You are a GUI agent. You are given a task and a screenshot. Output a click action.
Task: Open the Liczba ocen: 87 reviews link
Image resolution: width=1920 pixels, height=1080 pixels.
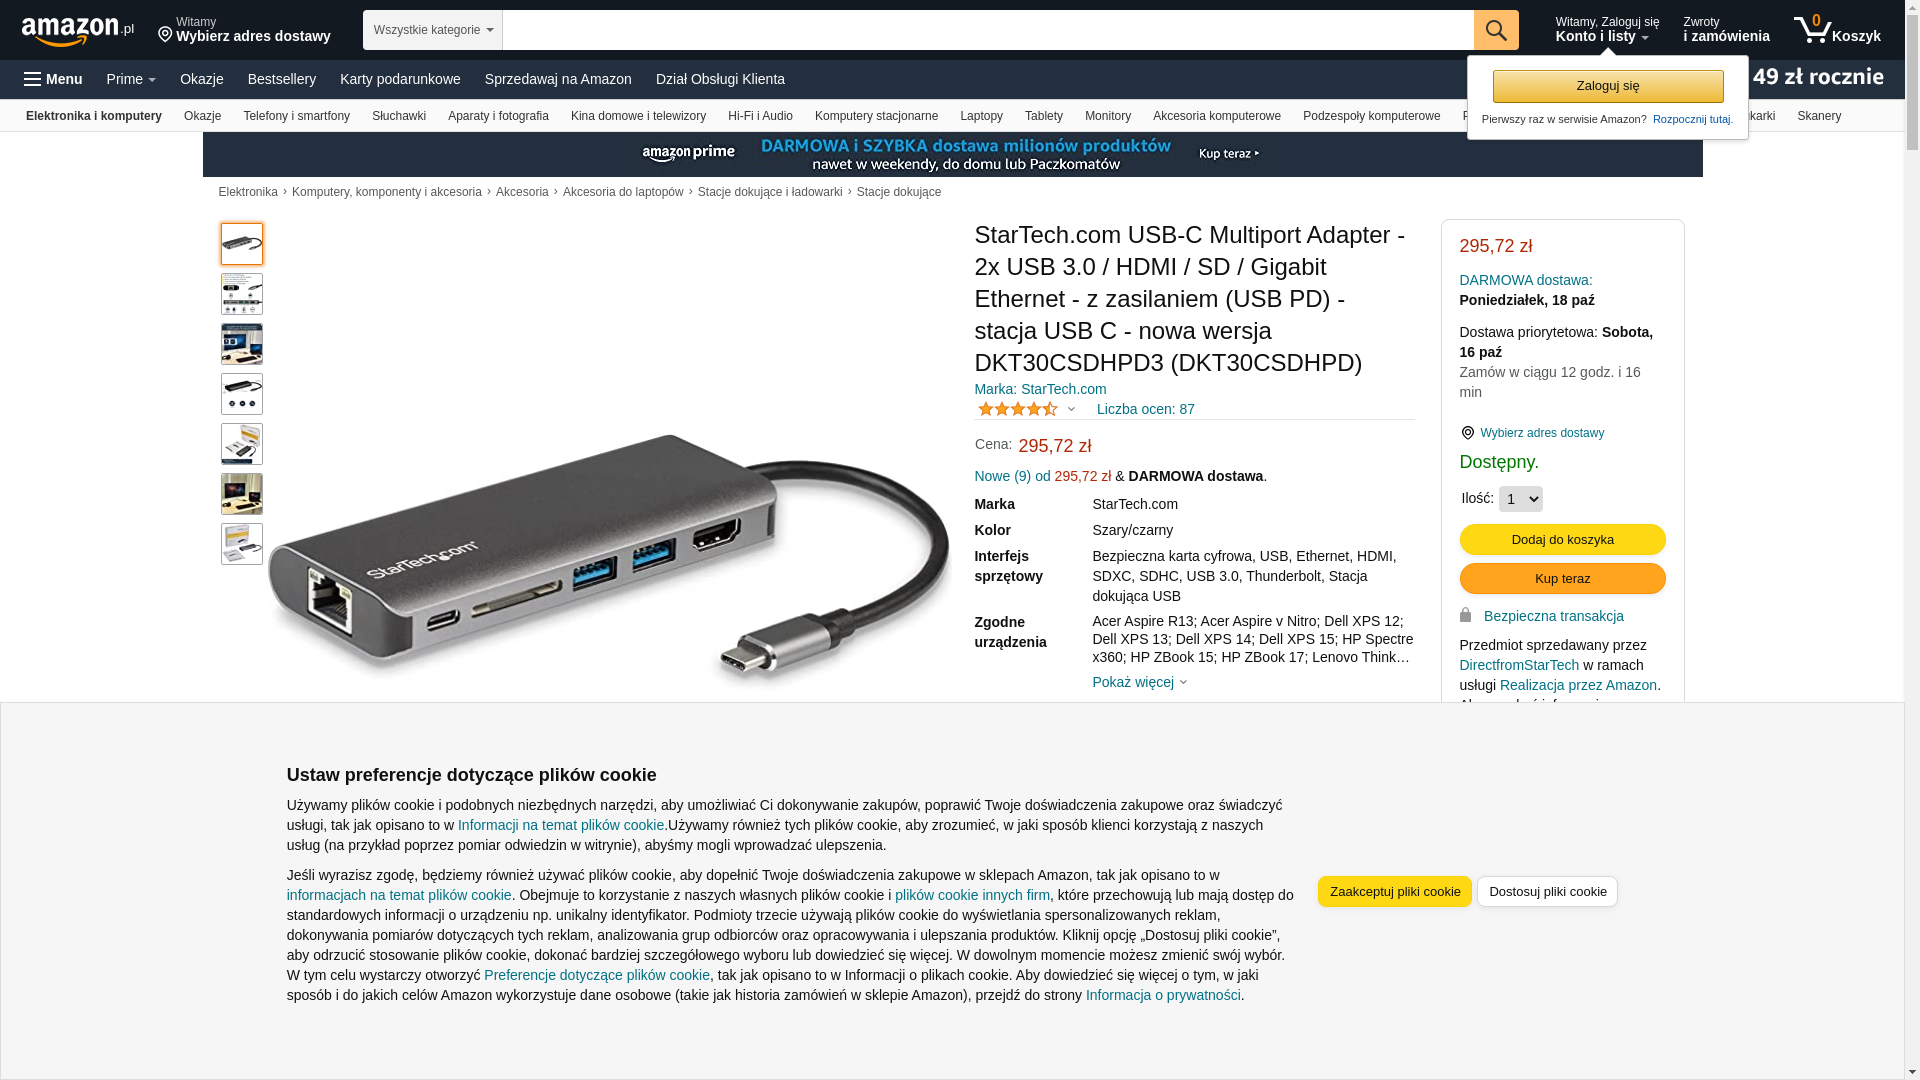tap(1145, 409)
